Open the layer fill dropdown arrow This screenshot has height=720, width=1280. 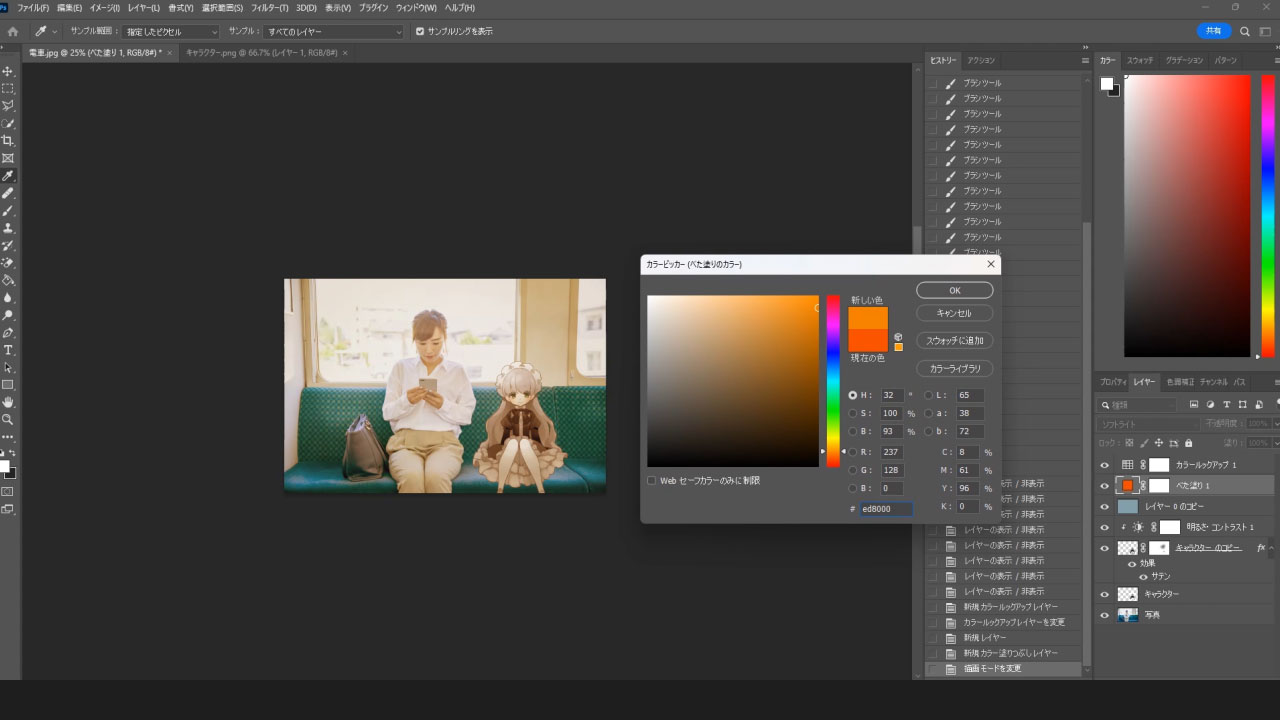pyautogui.click(x=1276, y=443)
